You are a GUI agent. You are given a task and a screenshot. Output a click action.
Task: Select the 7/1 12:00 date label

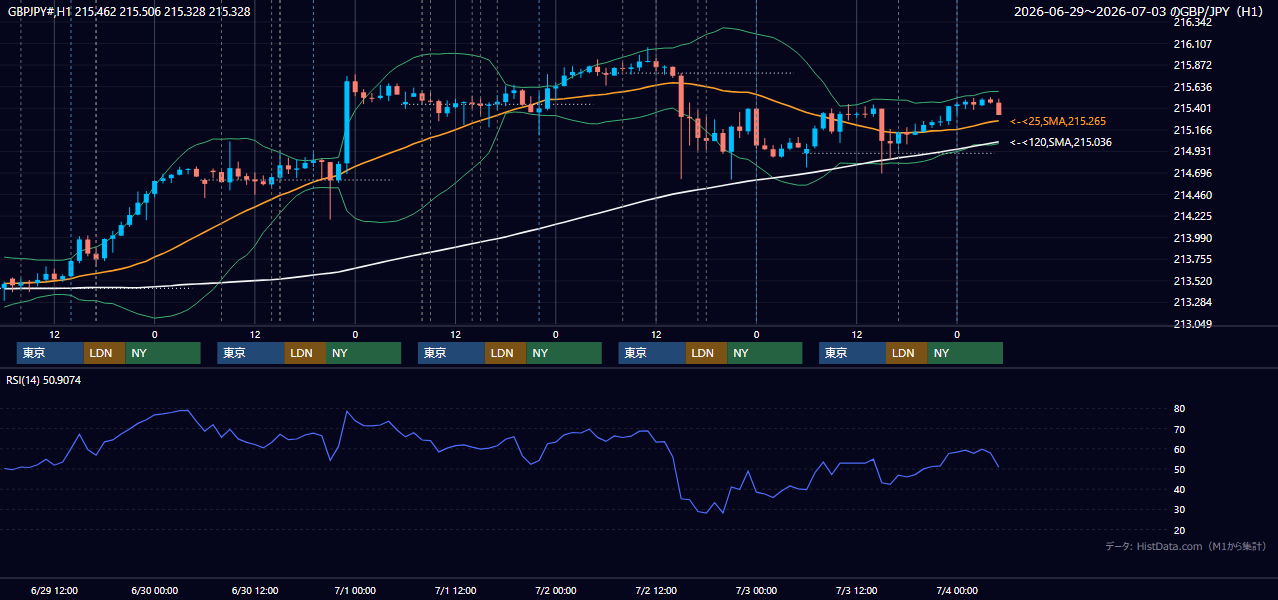(455, 590)
